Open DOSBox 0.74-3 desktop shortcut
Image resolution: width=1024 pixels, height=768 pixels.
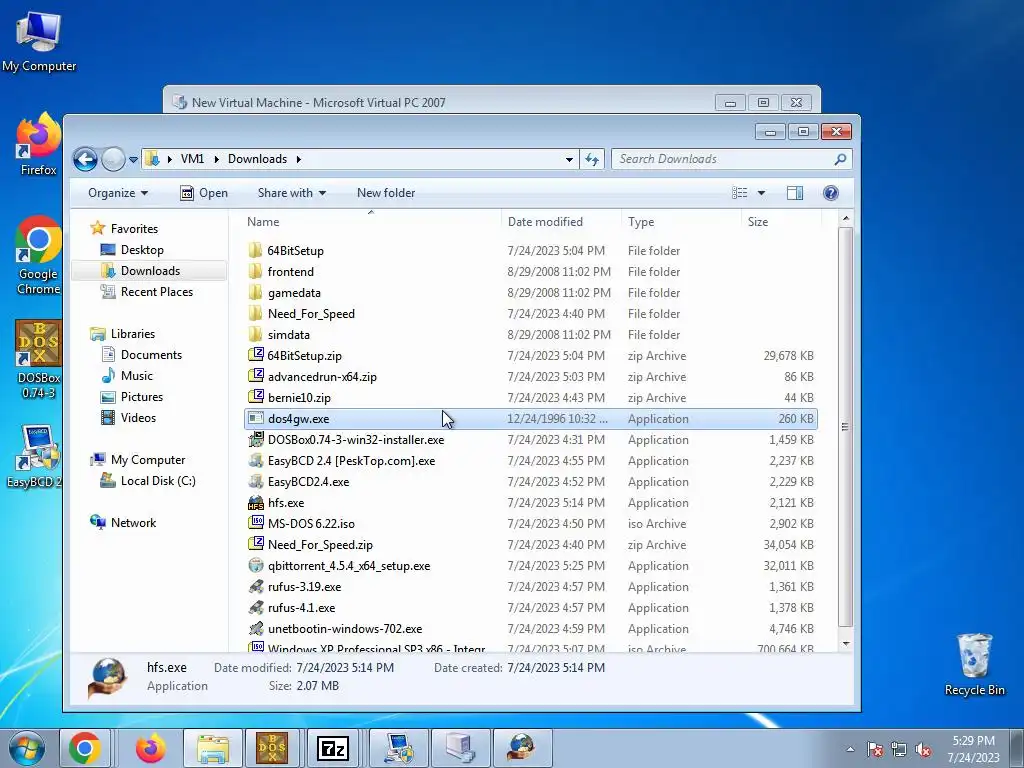(x=39, y=359)
